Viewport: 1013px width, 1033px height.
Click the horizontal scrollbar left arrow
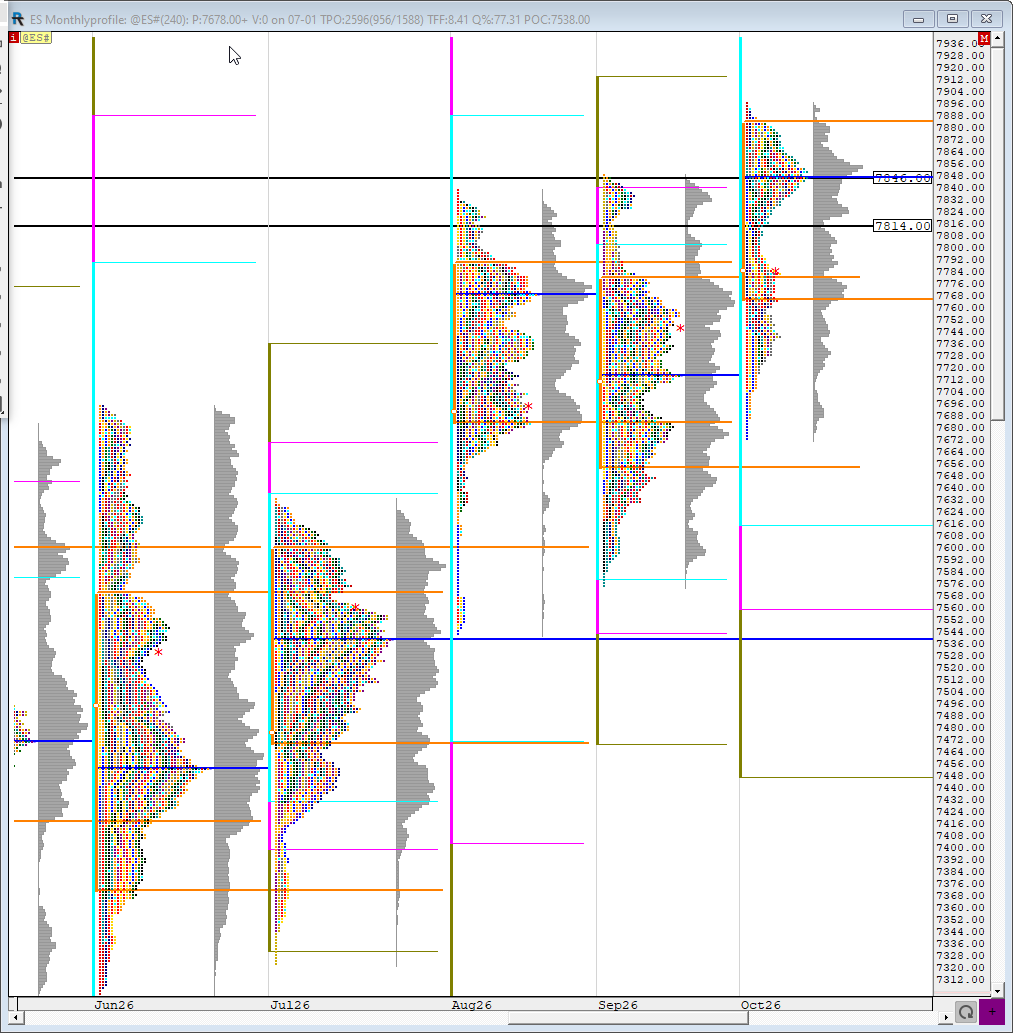coord(14,1018)
